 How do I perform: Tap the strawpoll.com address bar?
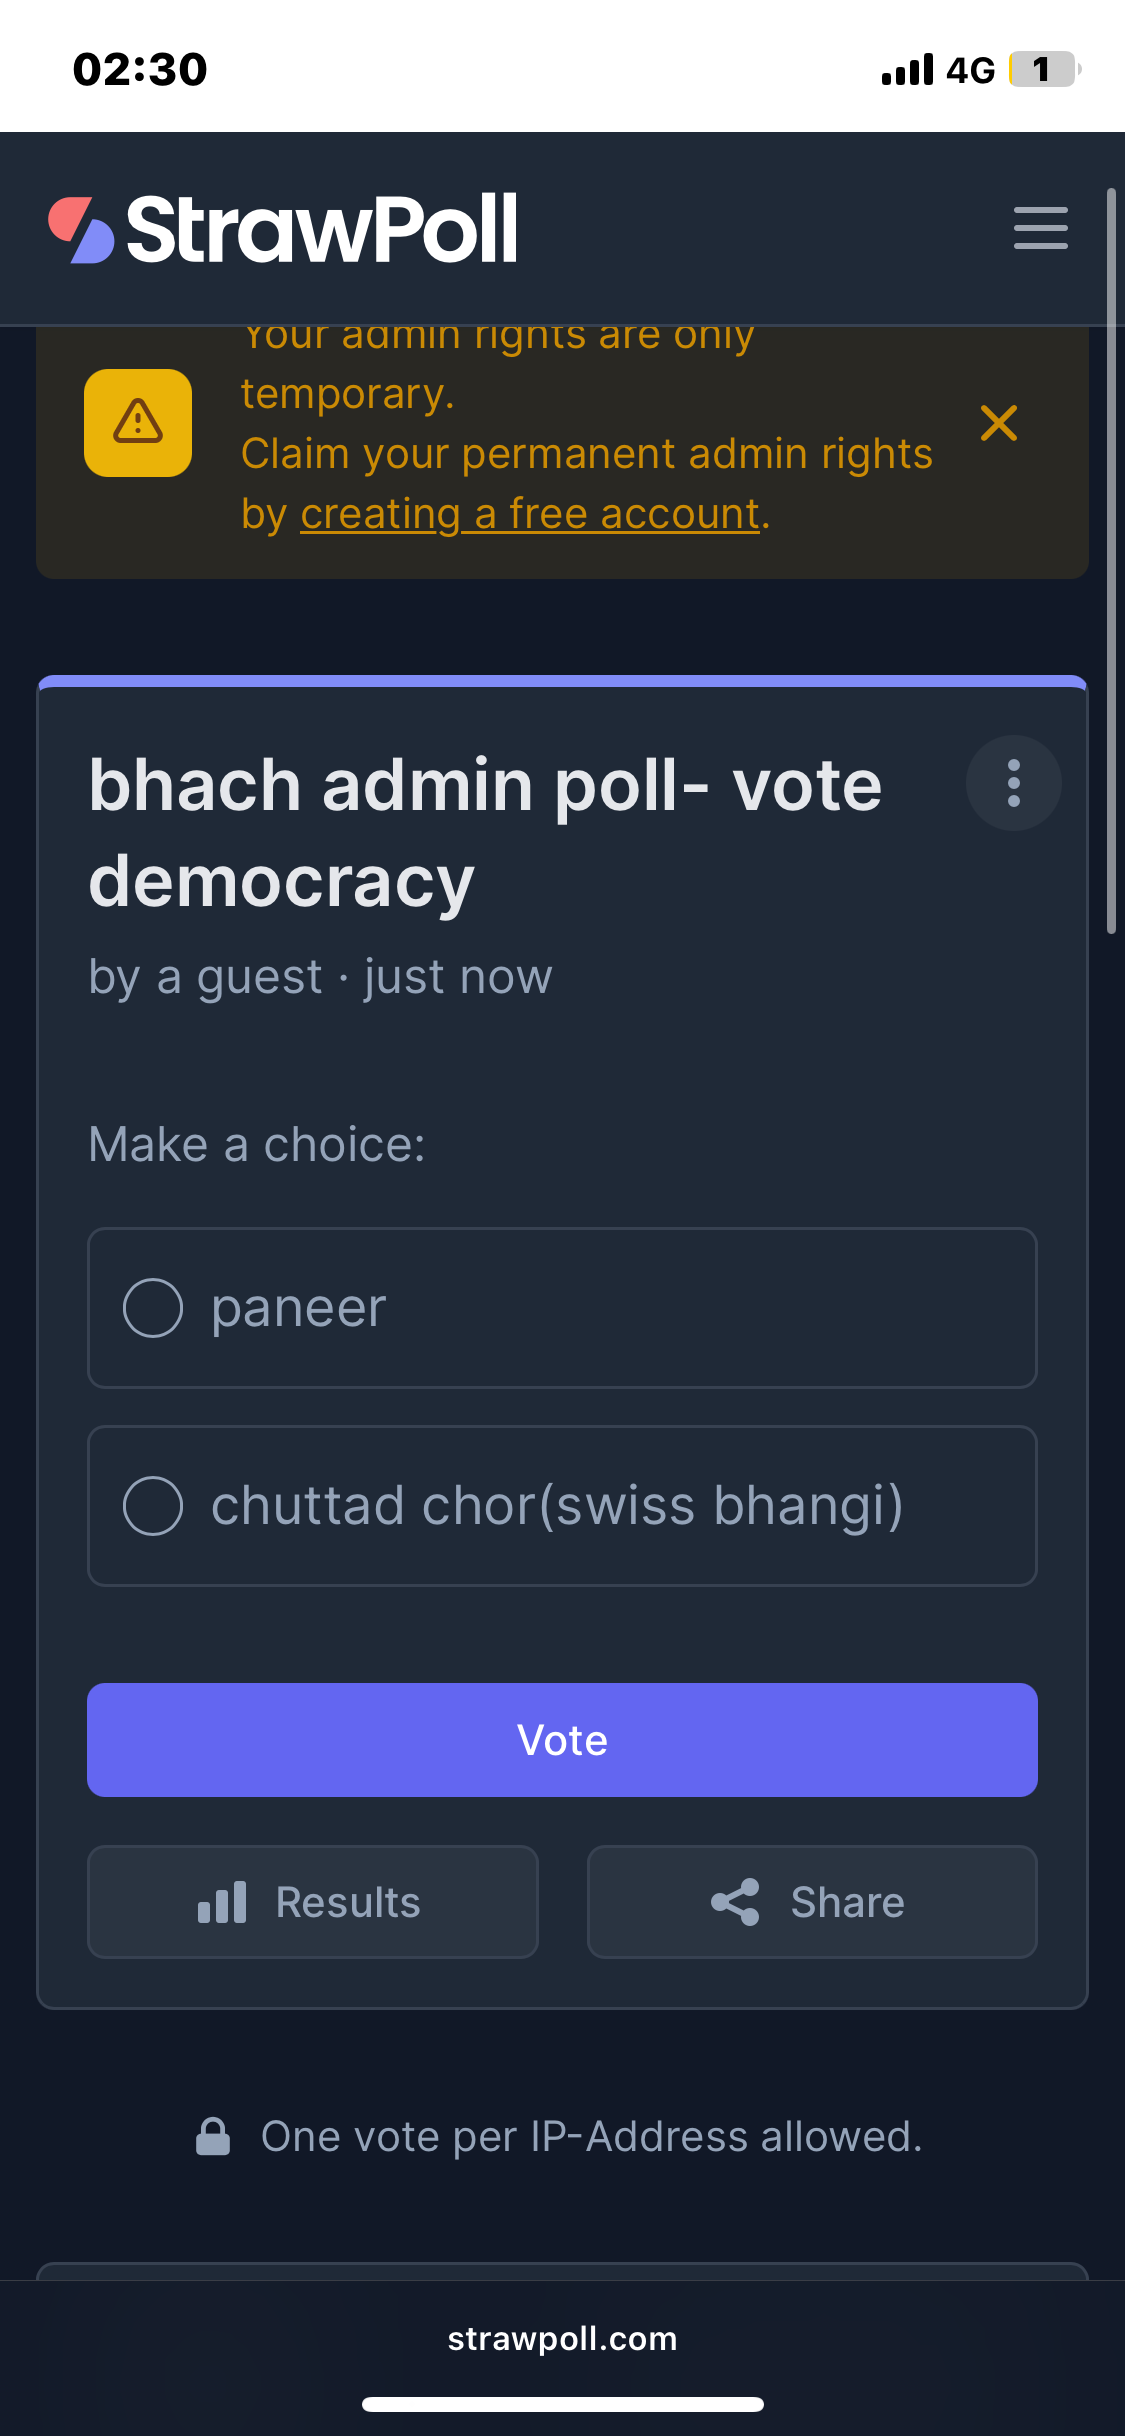562,2339
